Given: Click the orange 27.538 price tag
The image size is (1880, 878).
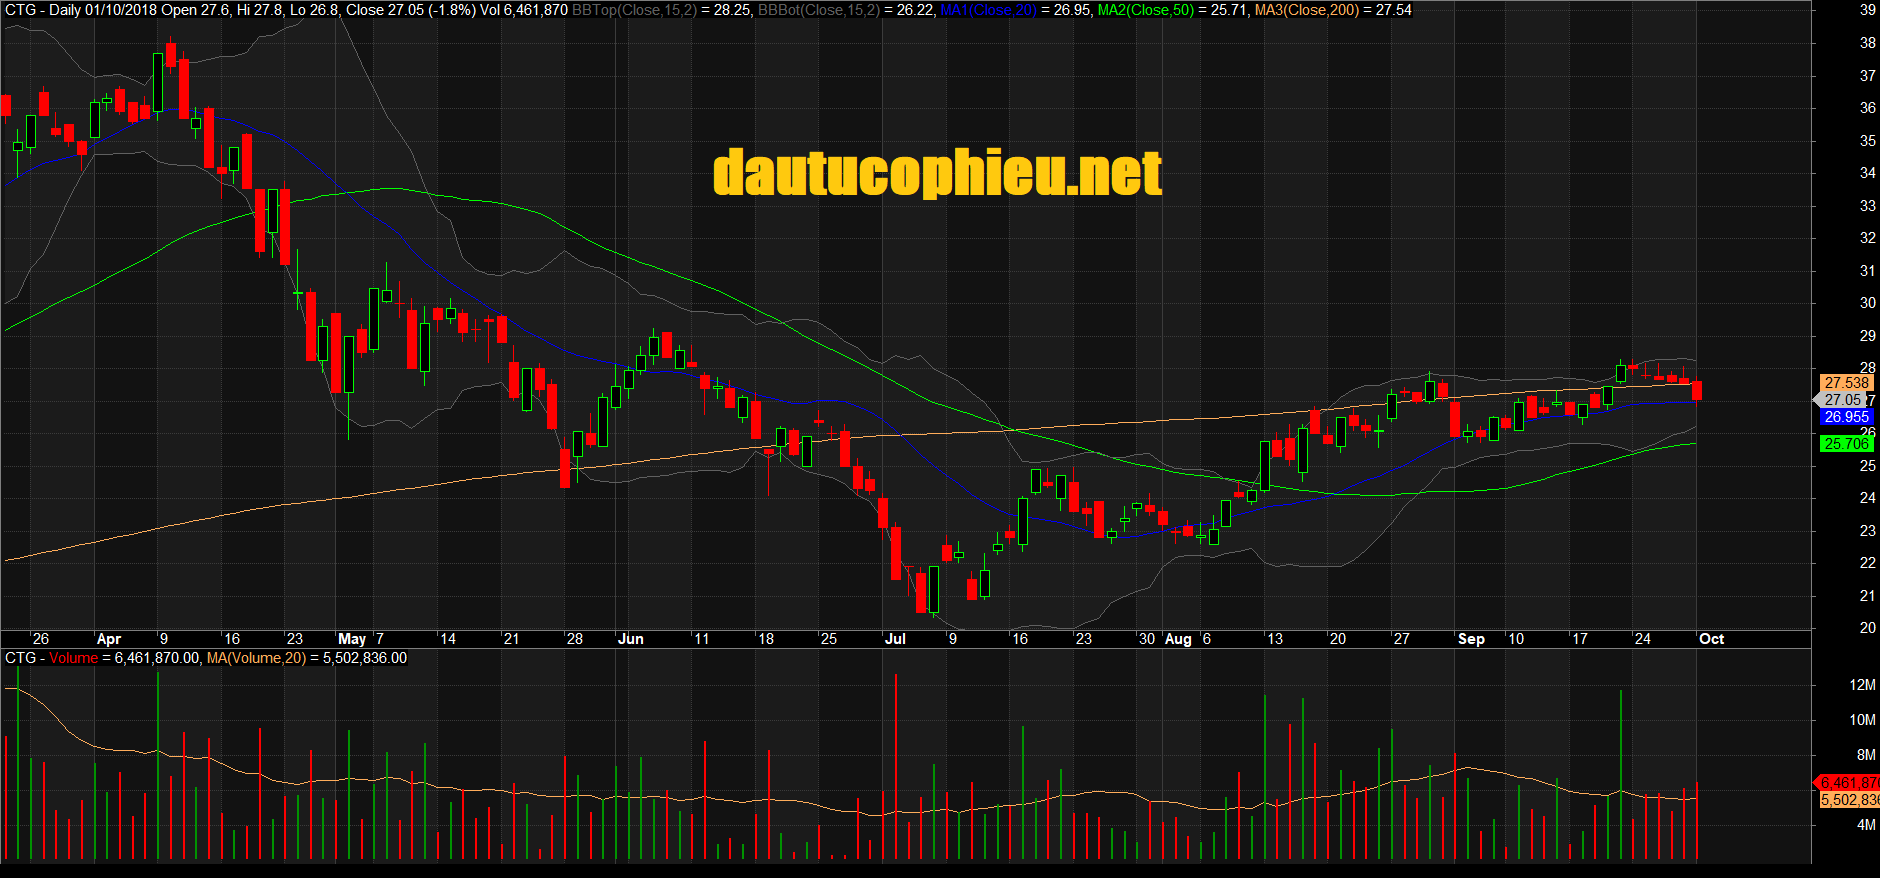Looking at the screenshot, I should point(1846,383).
